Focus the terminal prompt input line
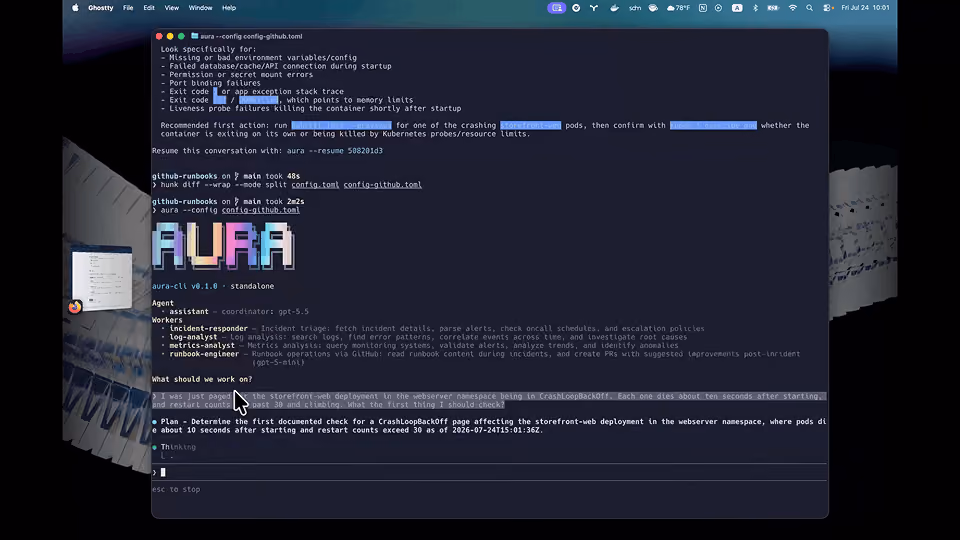960x540 pixels. [x=489, y=472]
